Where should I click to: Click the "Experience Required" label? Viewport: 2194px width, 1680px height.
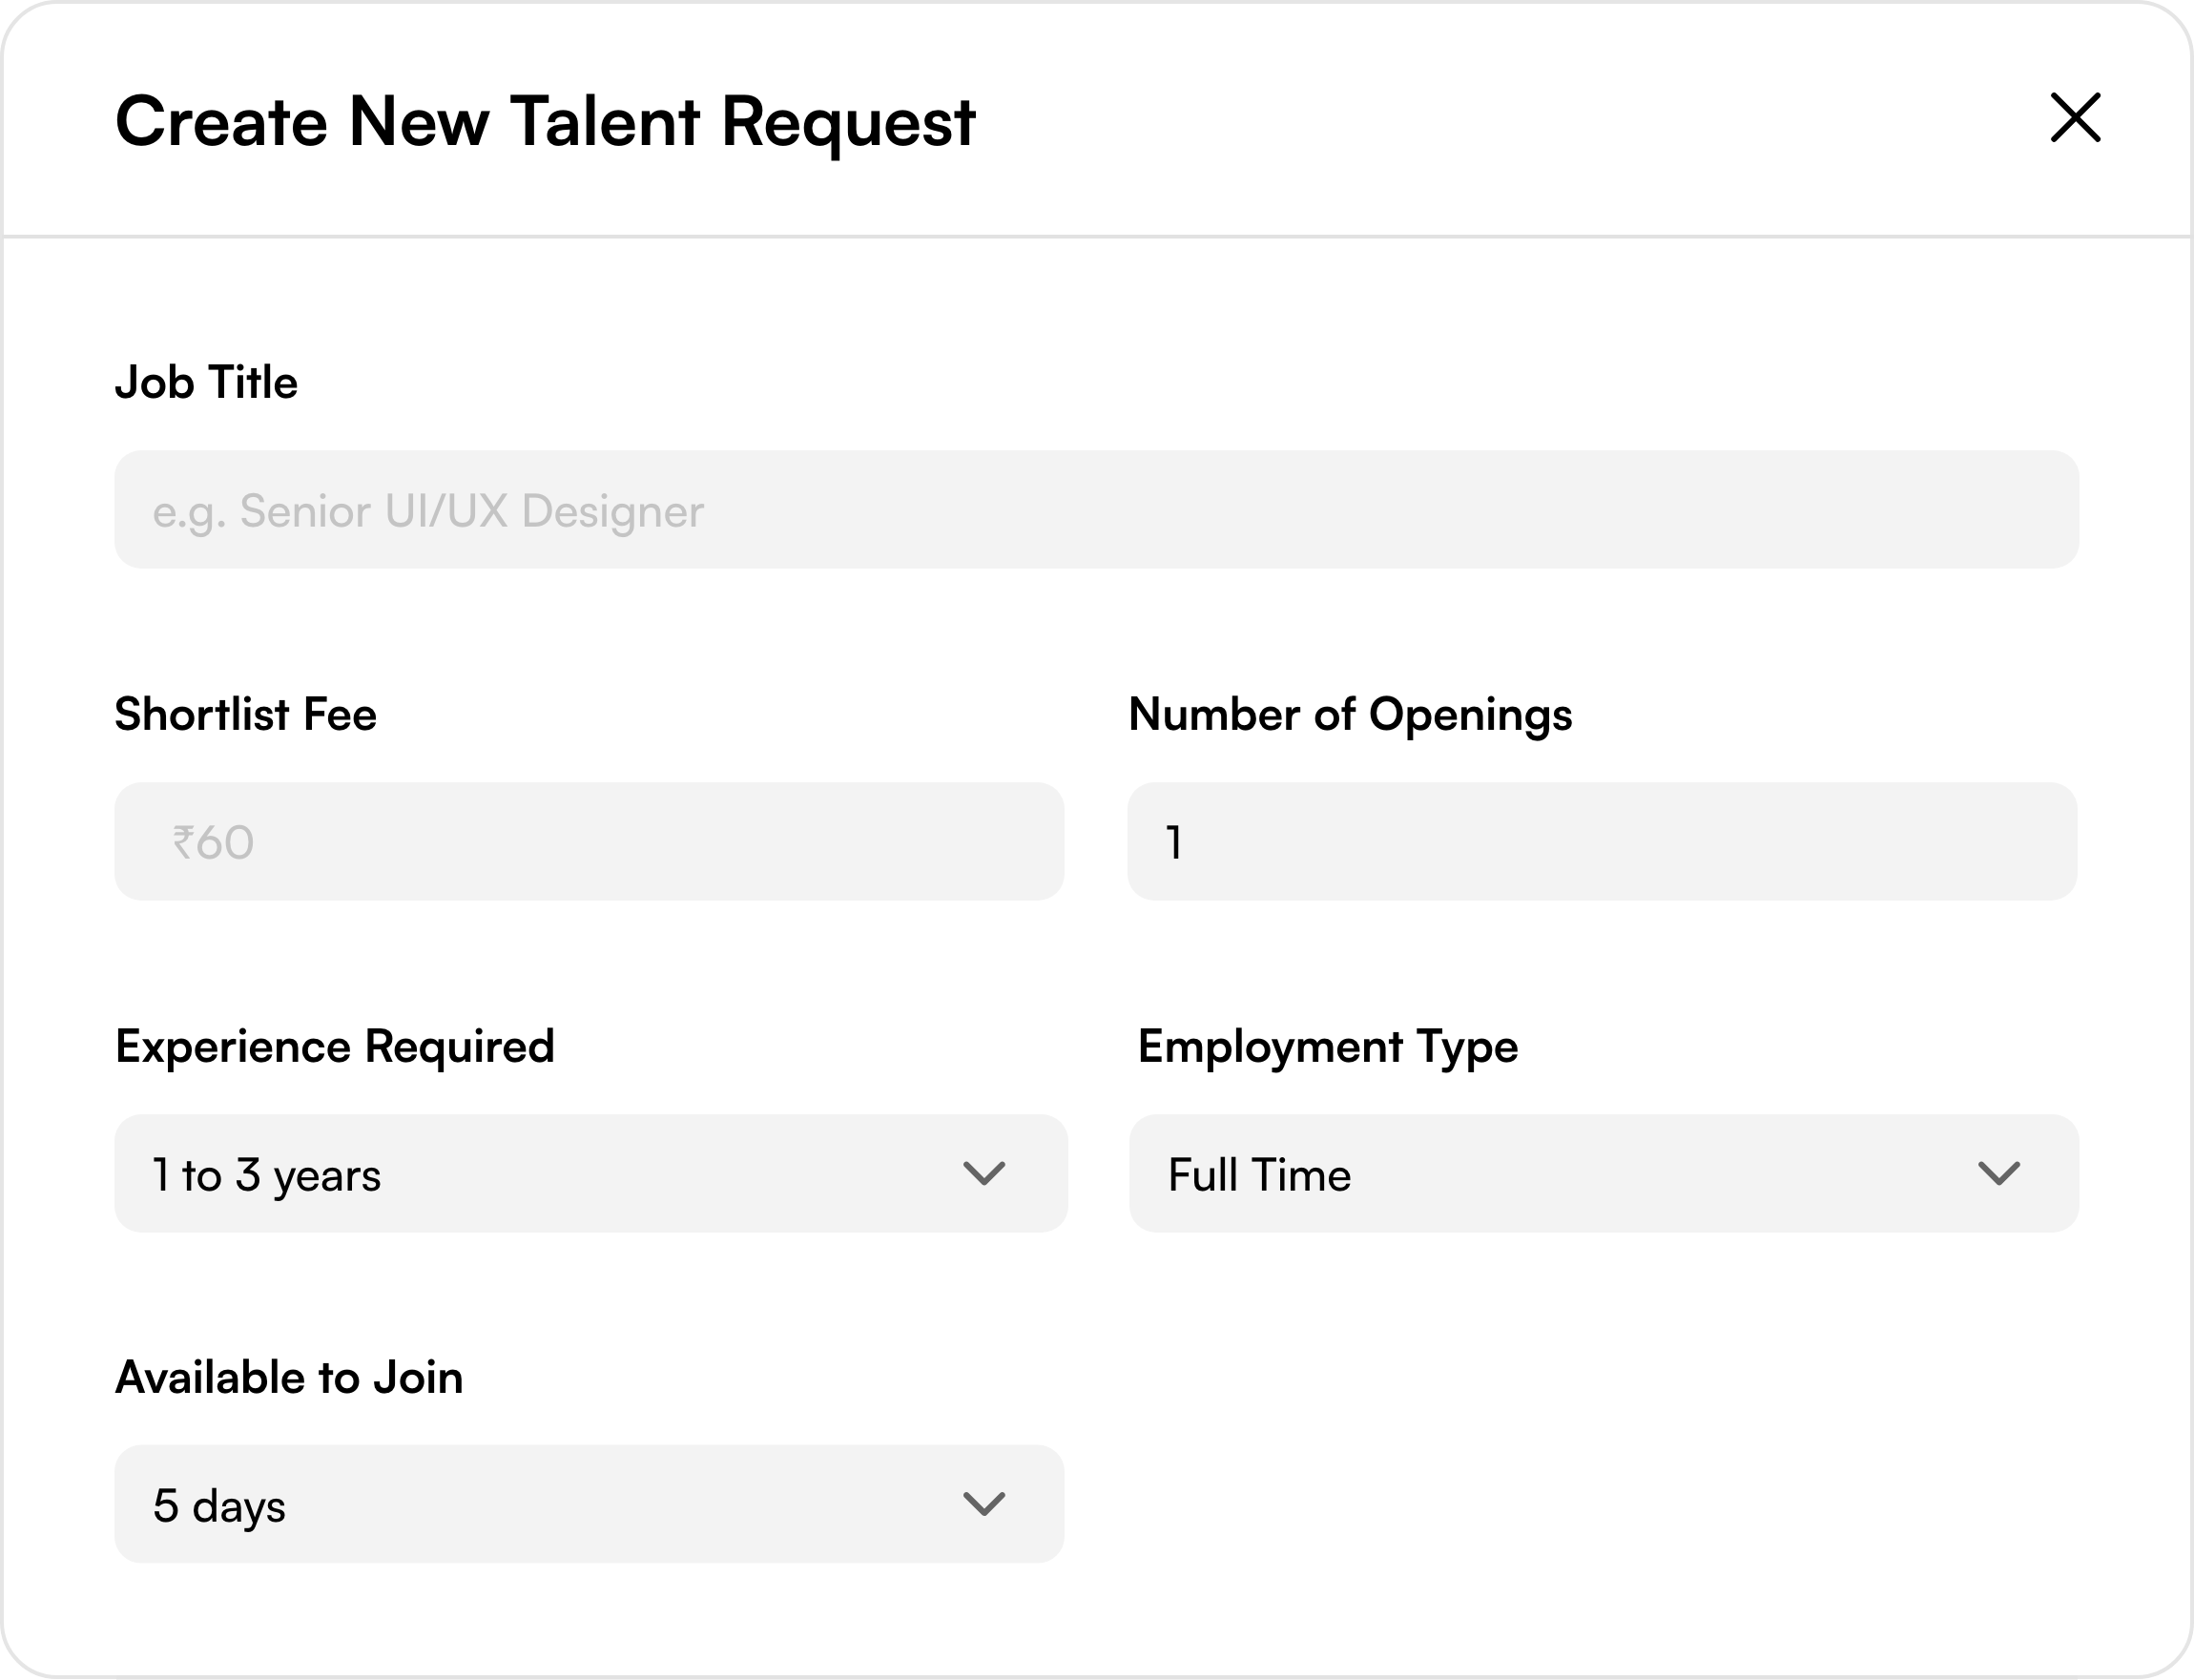(x=335, y=1047)
